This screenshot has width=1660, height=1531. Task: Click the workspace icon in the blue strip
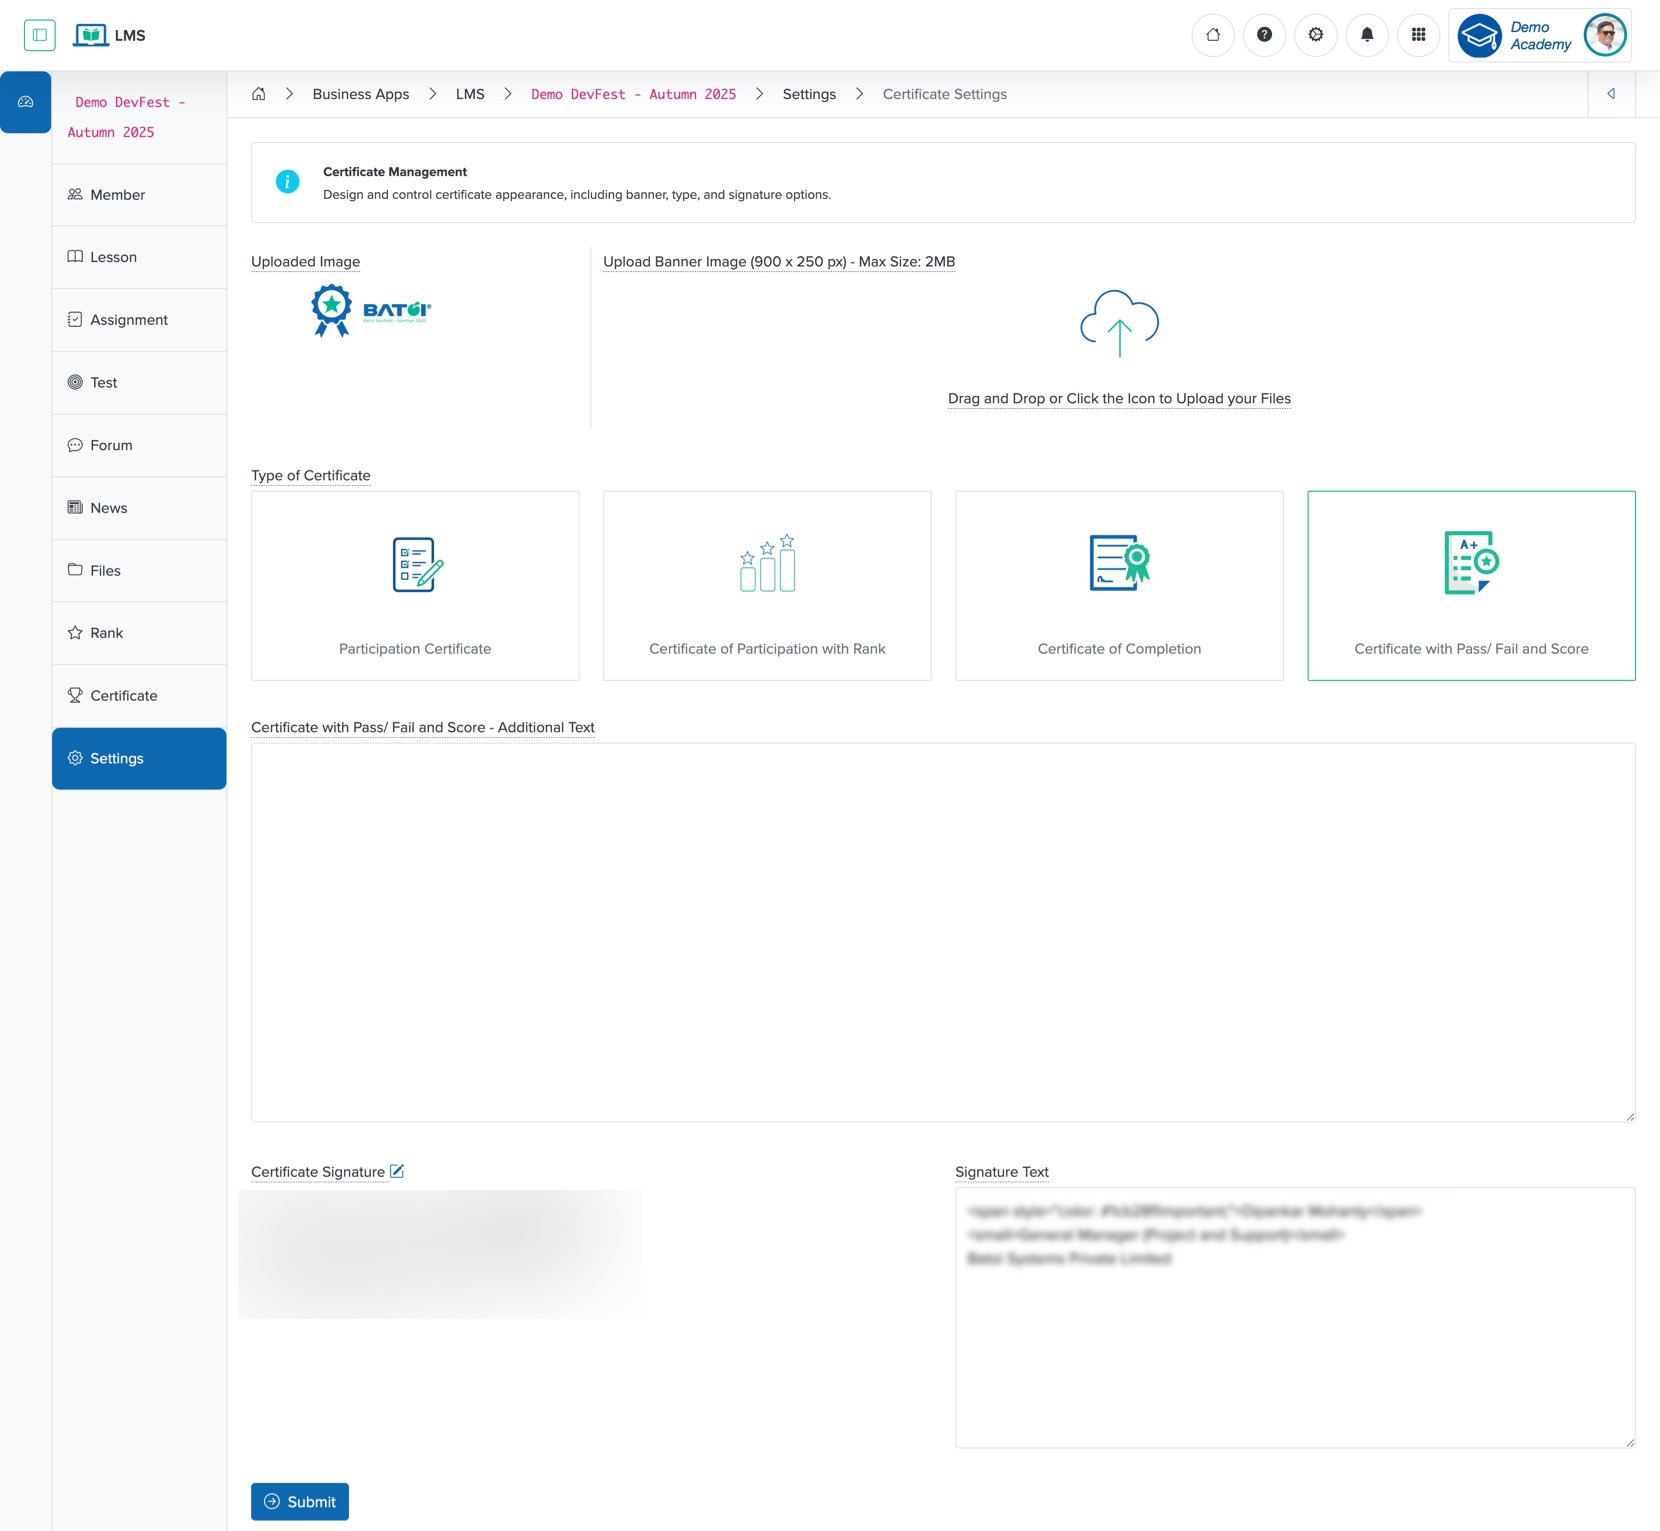pos(25,100)
